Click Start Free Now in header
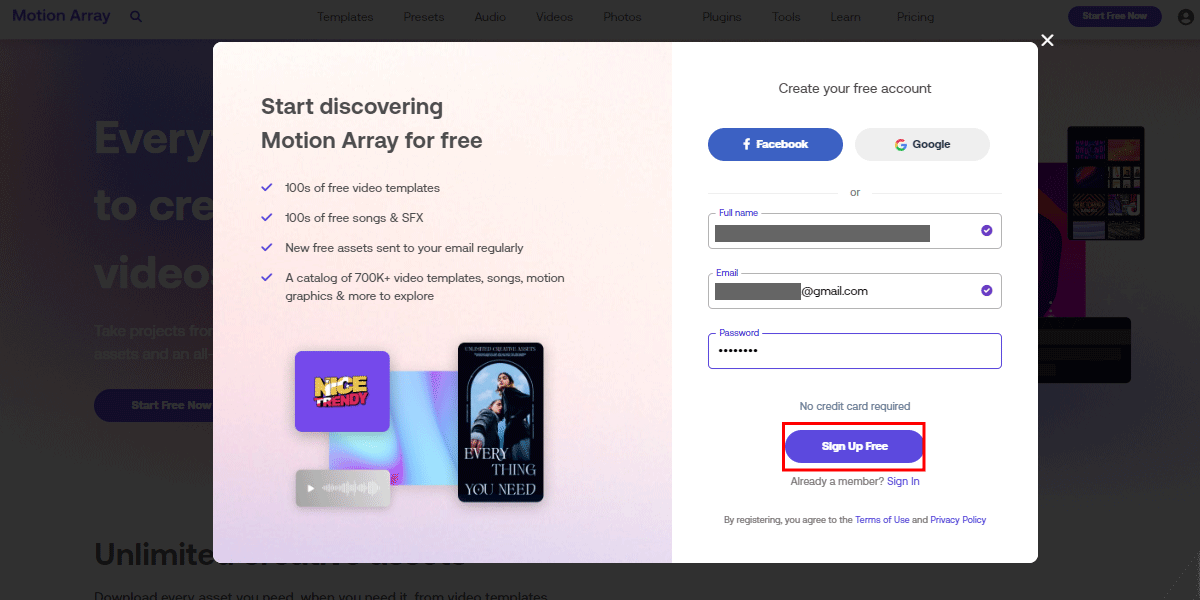Image resolution: width=1200 pixels, height=600 pixels. coord(1115,16)
